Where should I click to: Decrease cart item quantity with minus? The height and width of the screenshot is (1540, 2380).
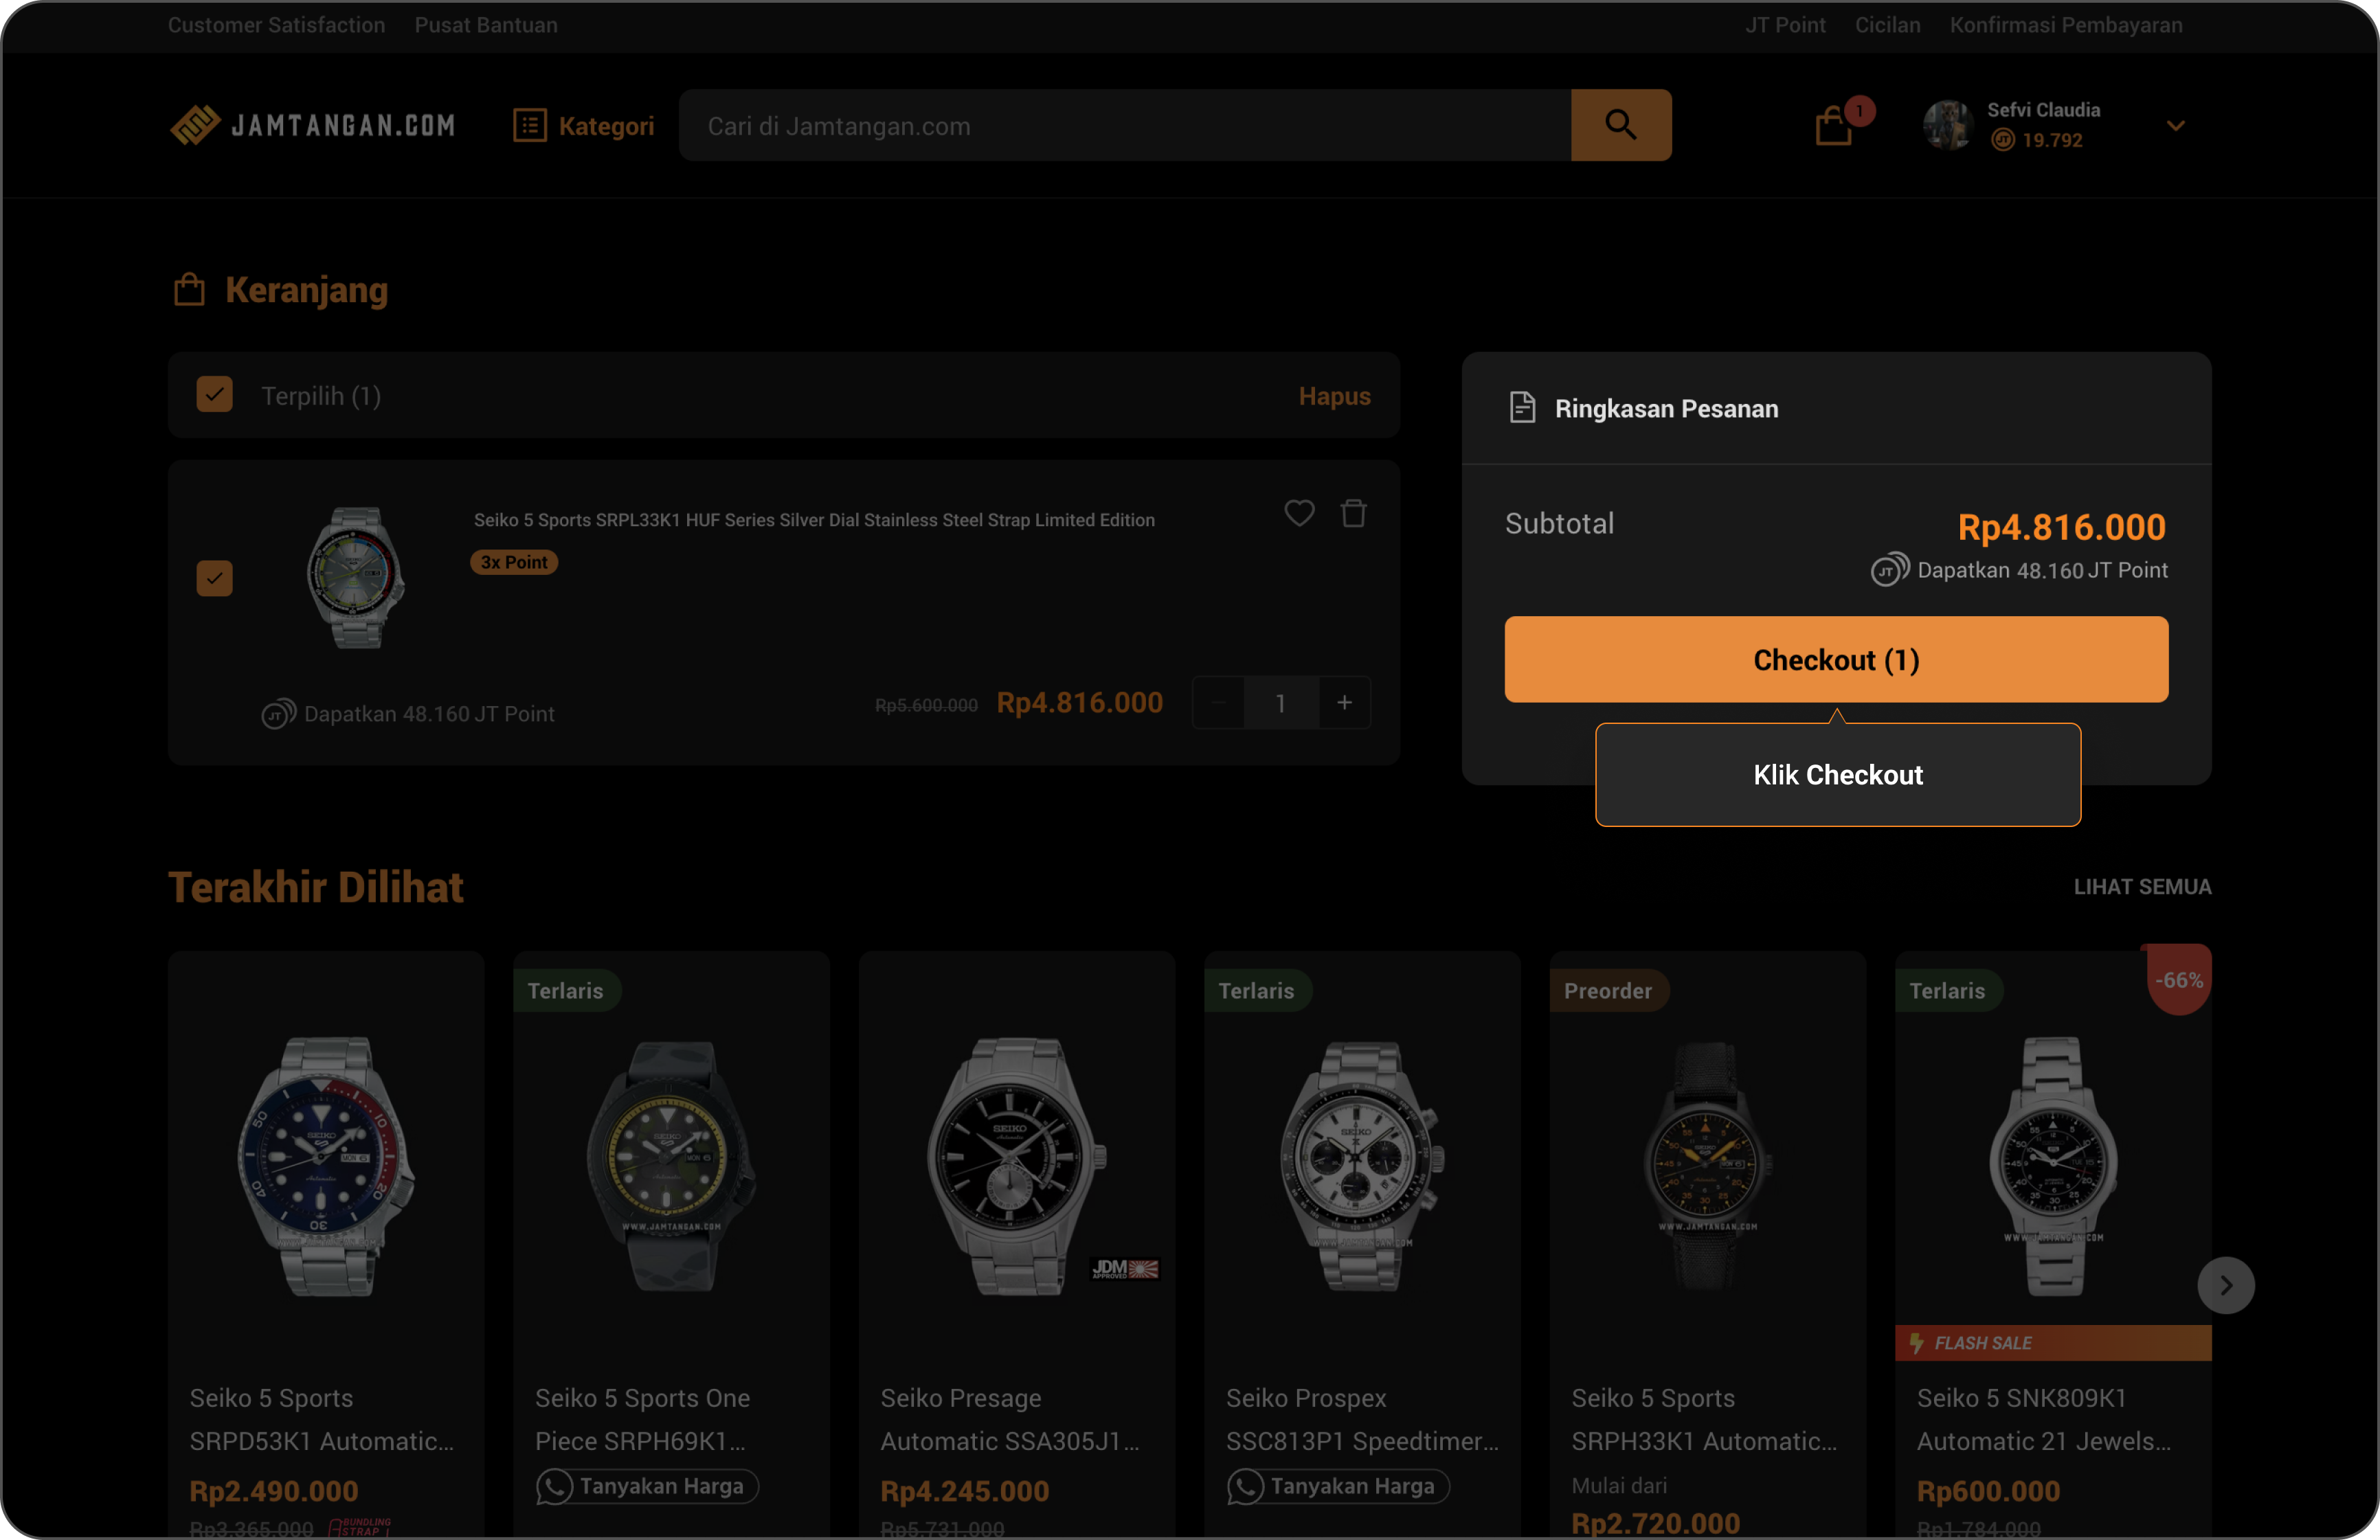coord(1218,703)
